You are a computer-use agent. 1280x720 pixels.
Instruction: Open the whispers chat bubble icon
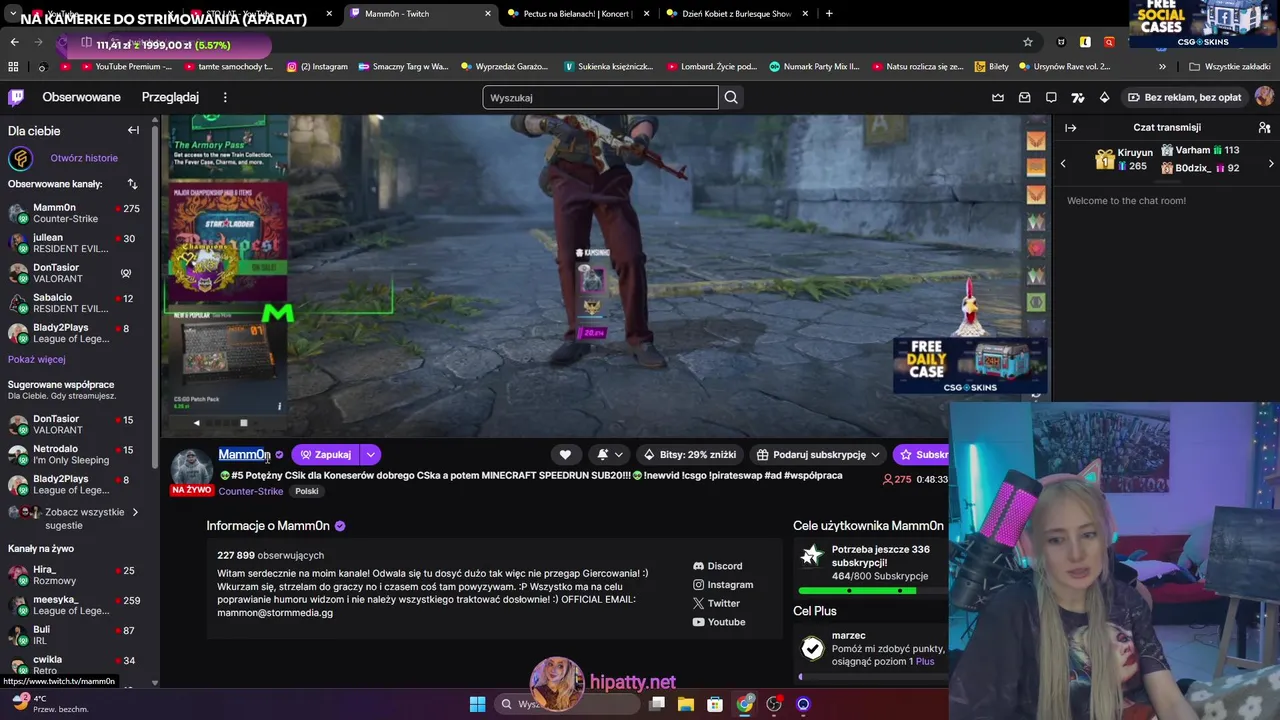pos(1051,97)
